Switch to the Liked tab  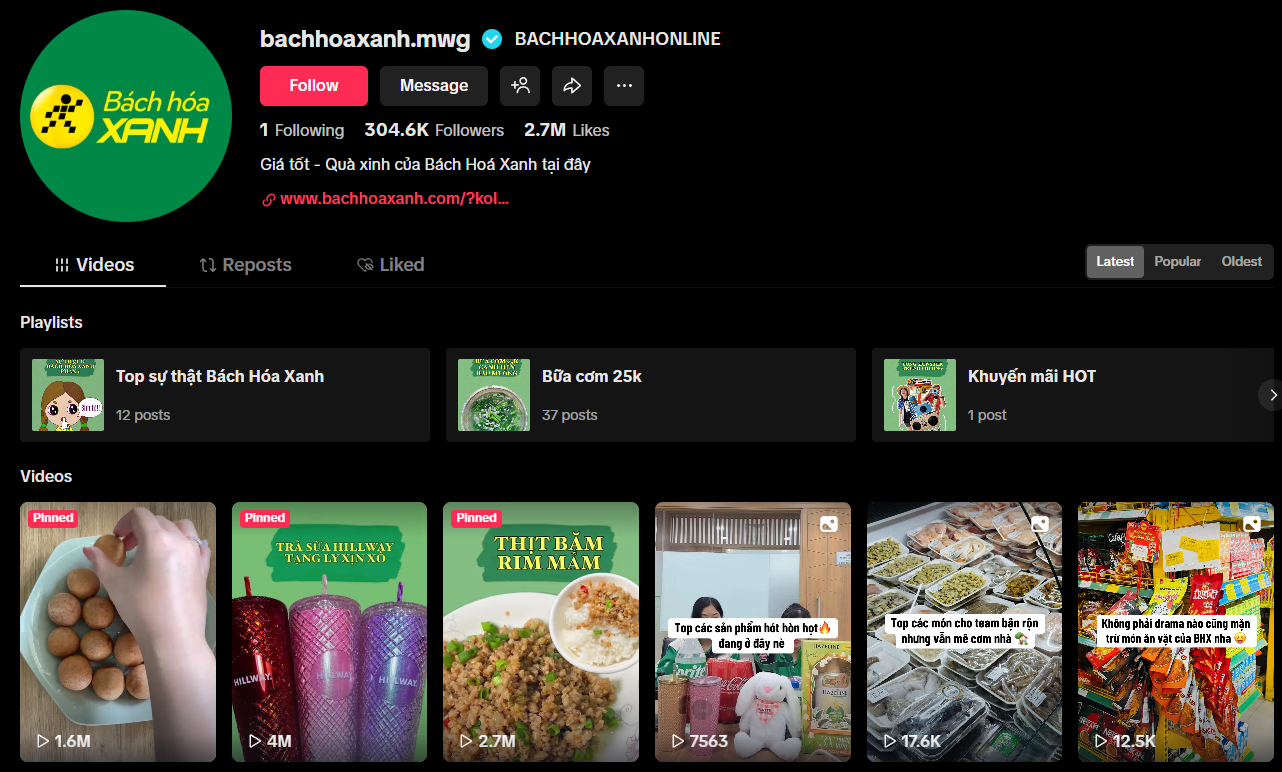(x=391, y=265)
